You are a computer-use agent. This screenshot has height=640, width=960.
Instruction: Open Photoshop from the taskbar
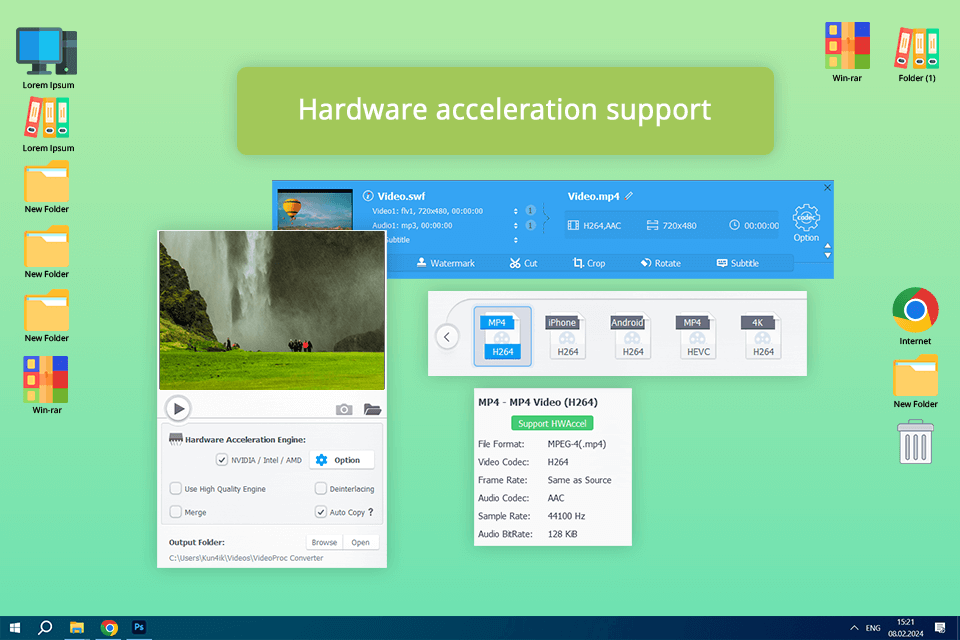tap(139, 627)
